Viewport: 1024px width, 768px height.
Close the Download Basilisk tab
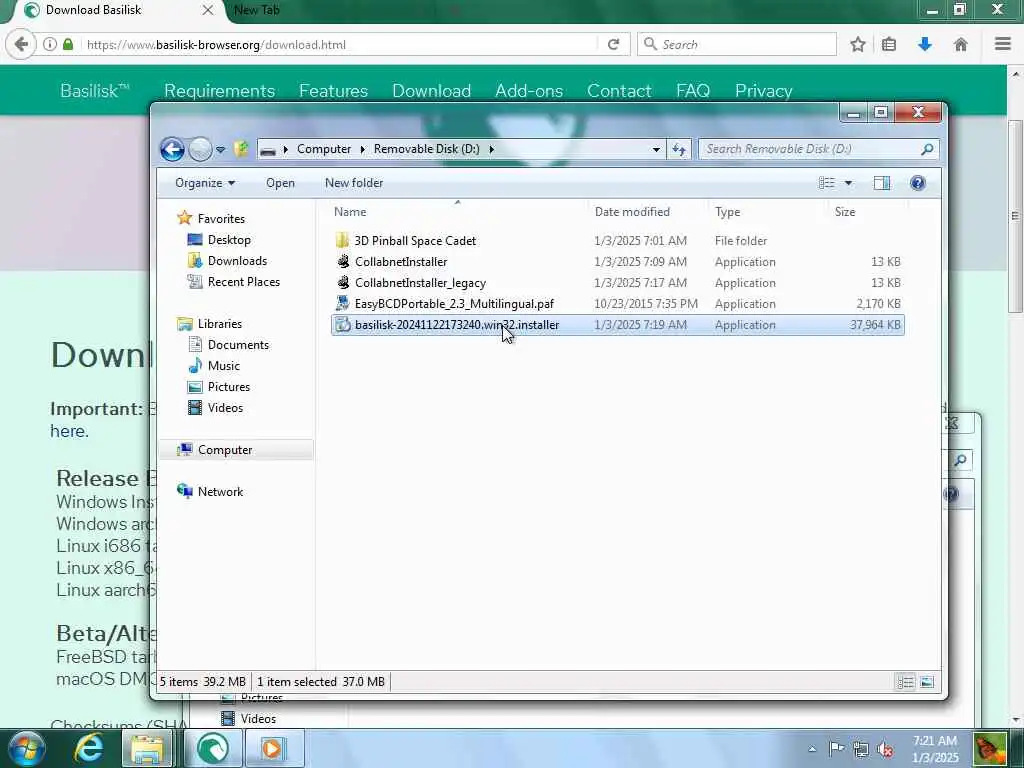click(208, 10)
